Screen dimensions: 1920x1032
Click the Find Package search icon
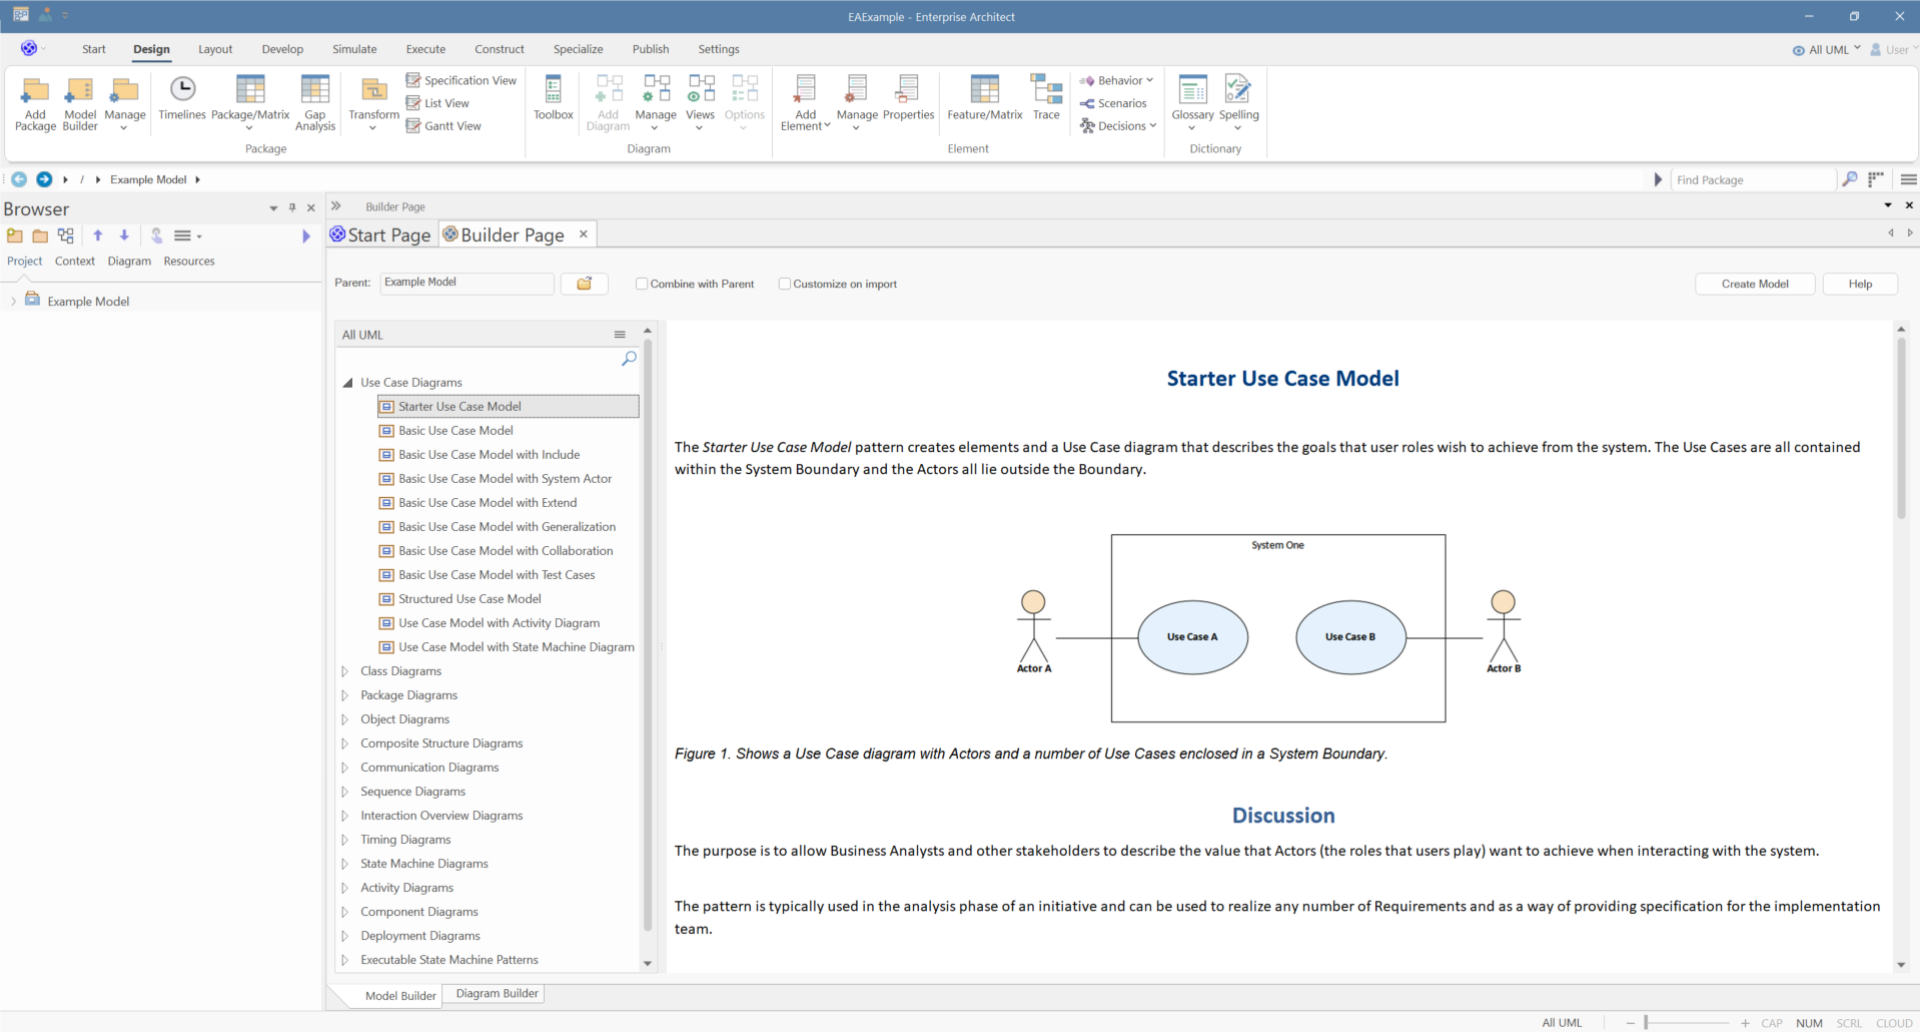coord(1850,179)
